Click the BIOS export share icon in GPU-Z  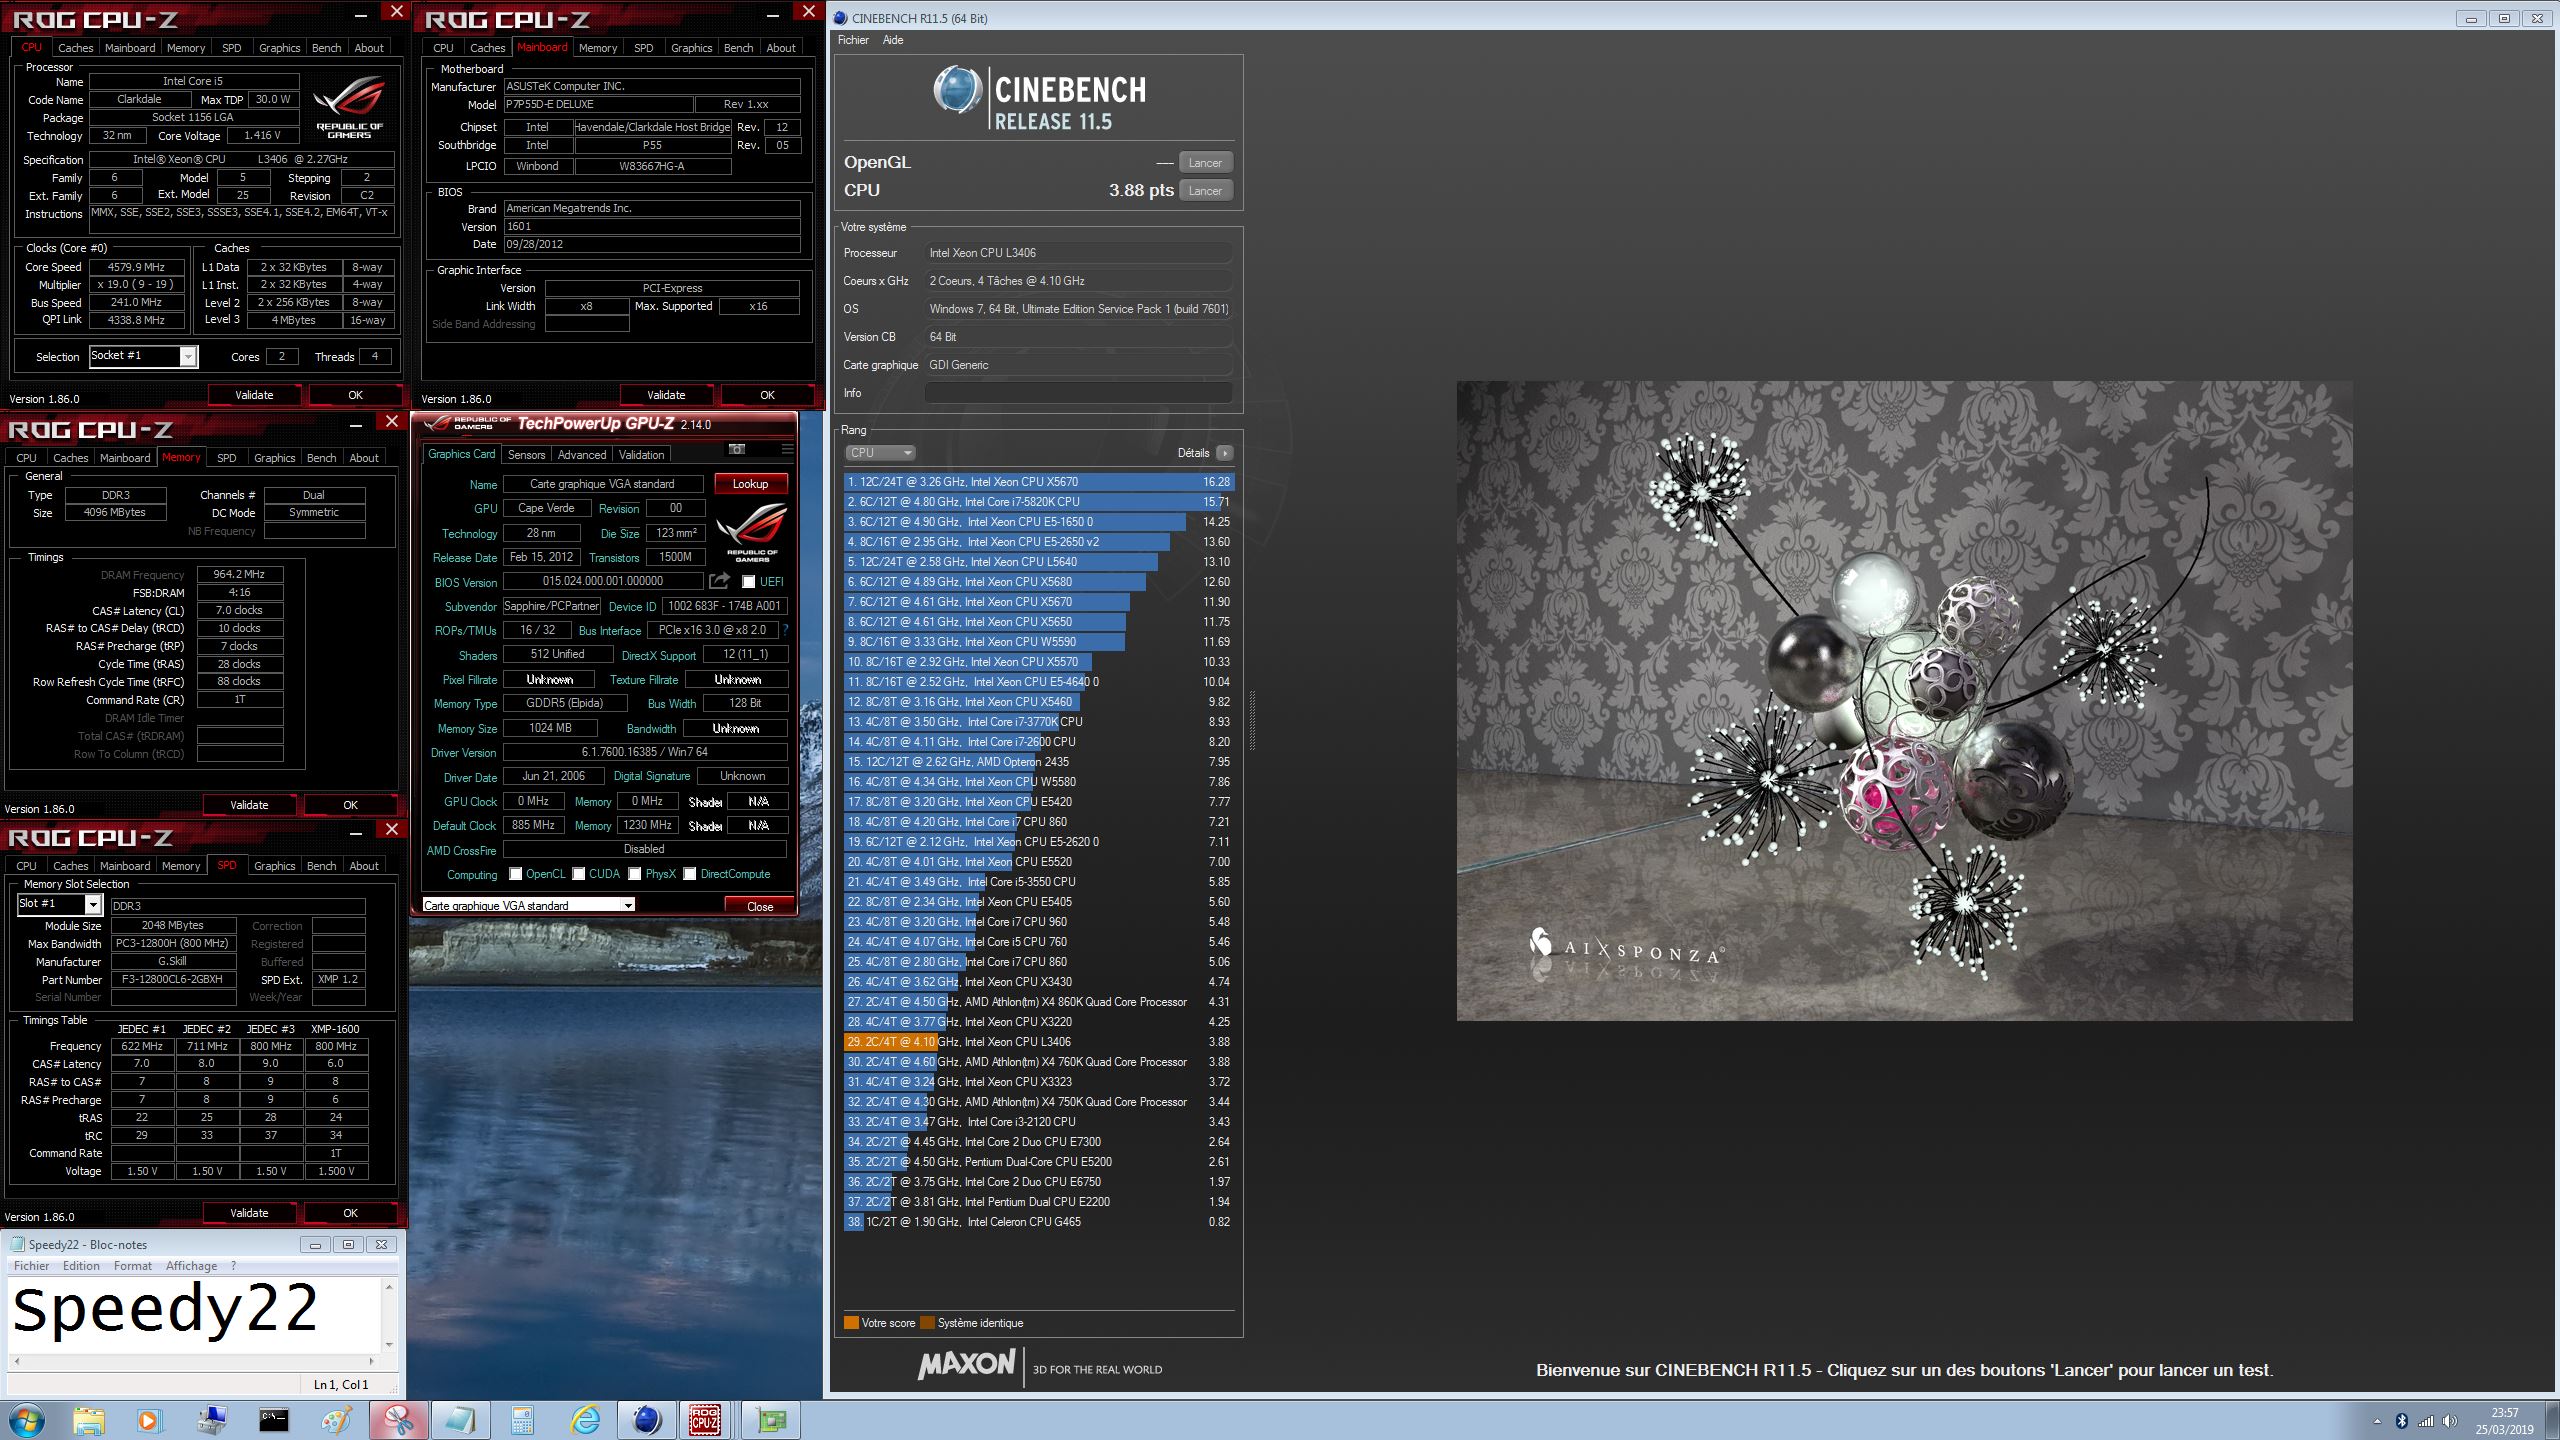pos(719,581)
